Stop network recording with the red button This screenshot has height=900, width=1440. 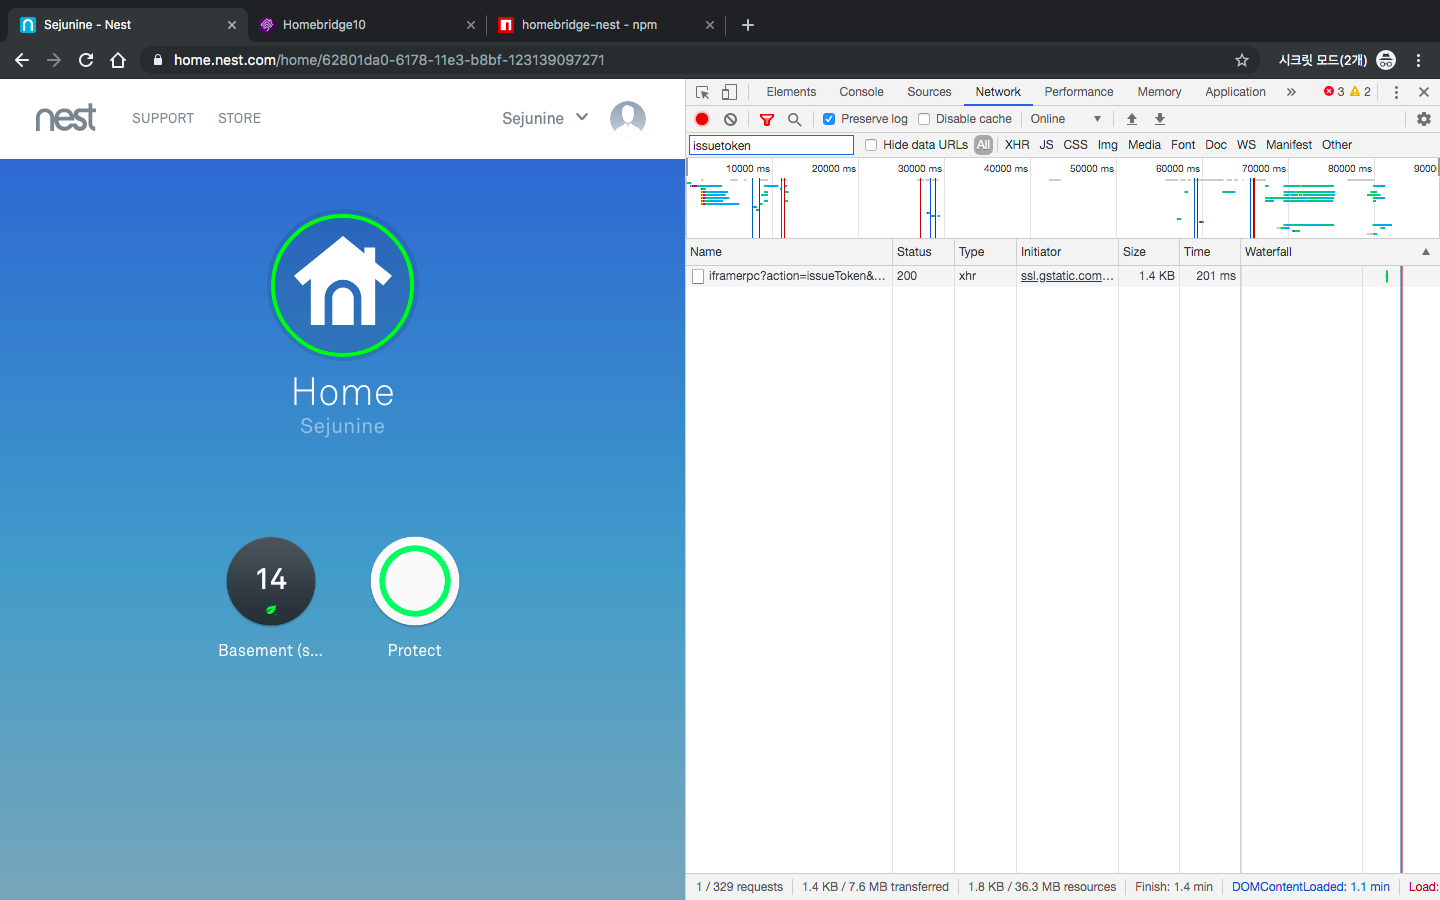tap(702, 119)
